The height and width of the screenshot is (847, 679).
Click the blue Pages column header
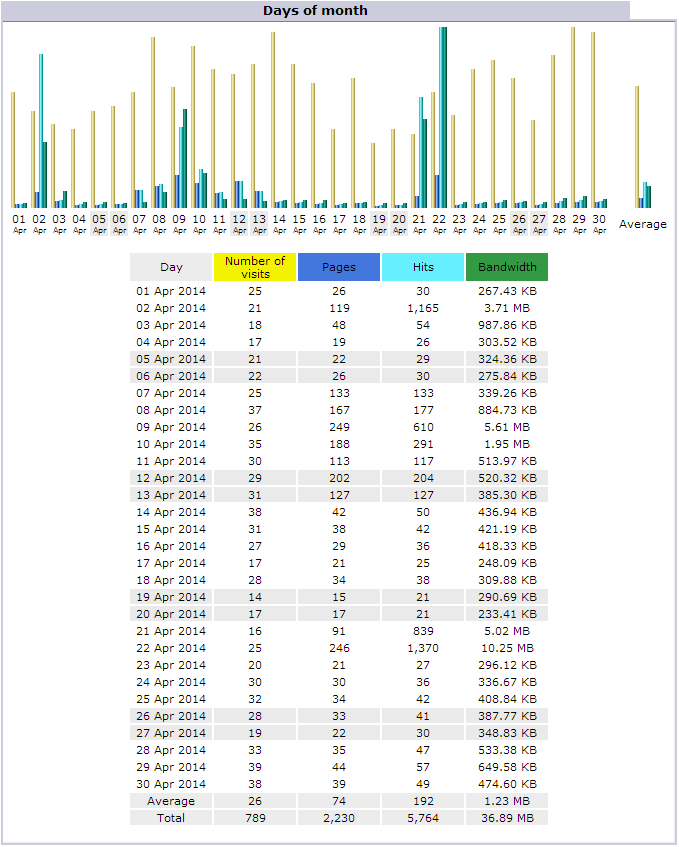pyautogui.click(x=338, y=267)
